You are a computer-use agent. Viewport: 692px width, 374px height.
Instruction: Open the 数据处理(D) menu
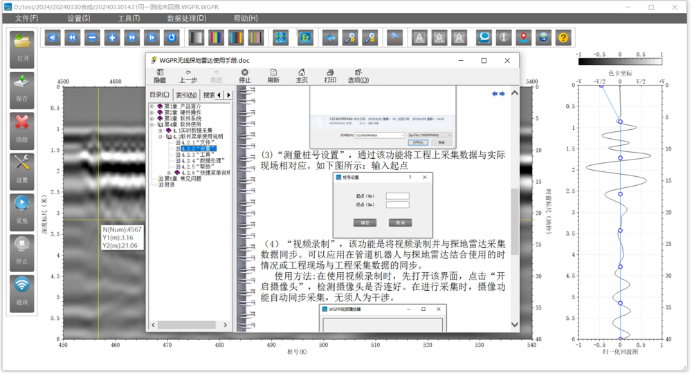pyautogui.click(x=186, y=18)
